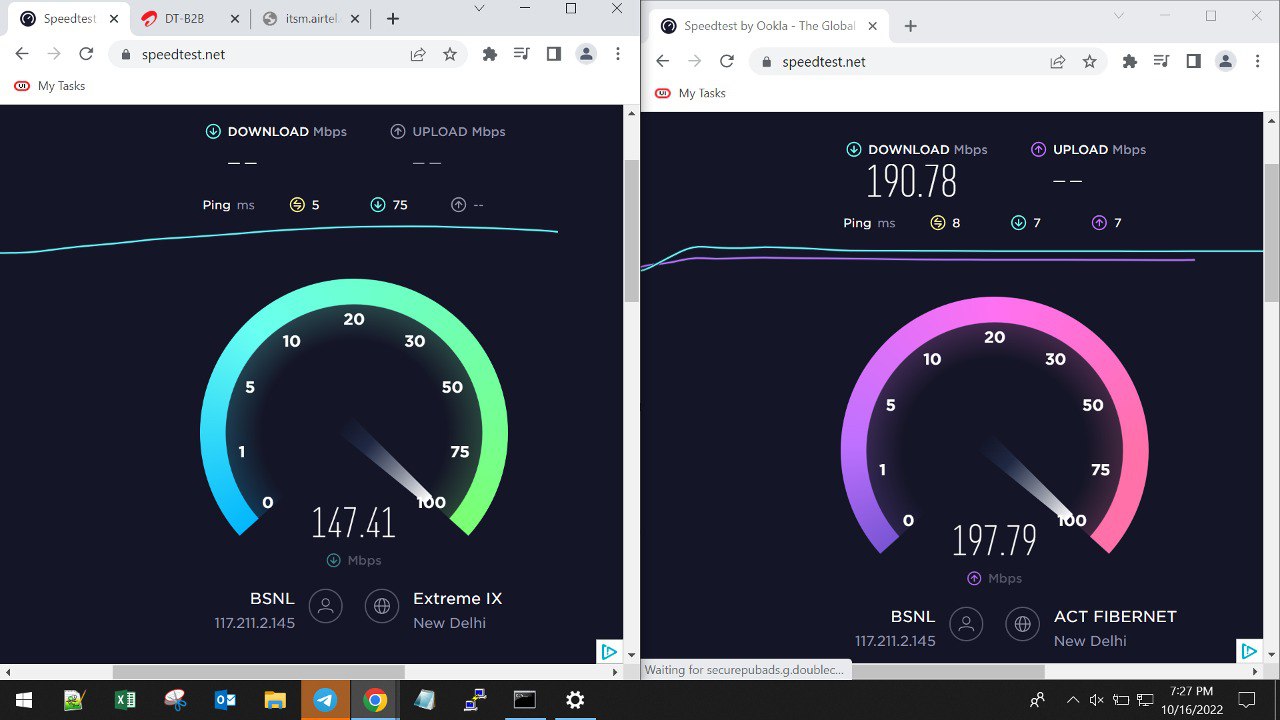Reload the page in the right browser window
Screen dimensions: 1280x720
(727, 62)
